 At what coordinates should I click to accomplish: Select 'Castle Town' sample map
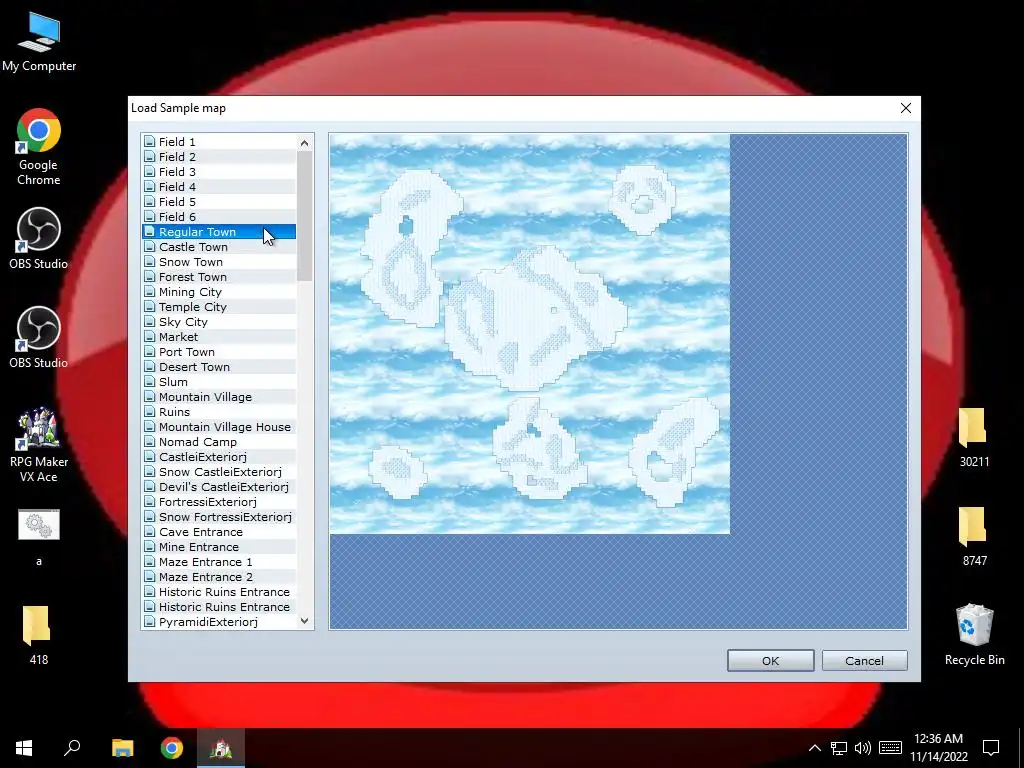(219, 247)
